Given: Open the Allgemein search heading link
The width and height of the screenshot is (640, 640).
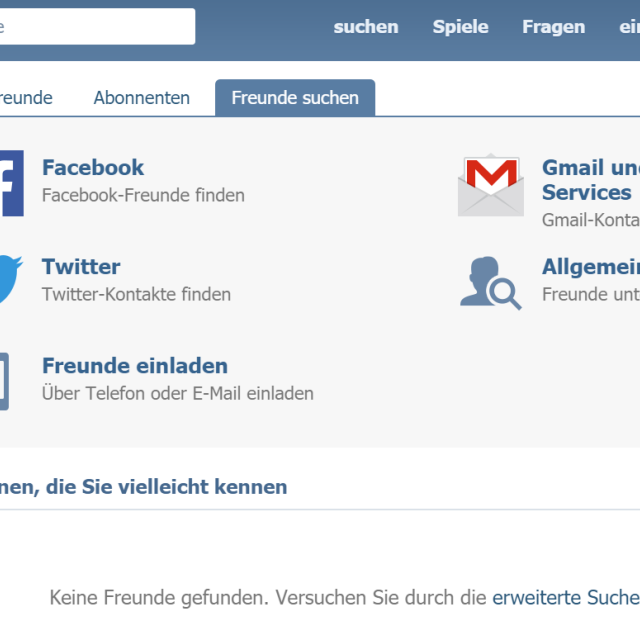Looking at the screenshot, I should click(x=590, y=267).
